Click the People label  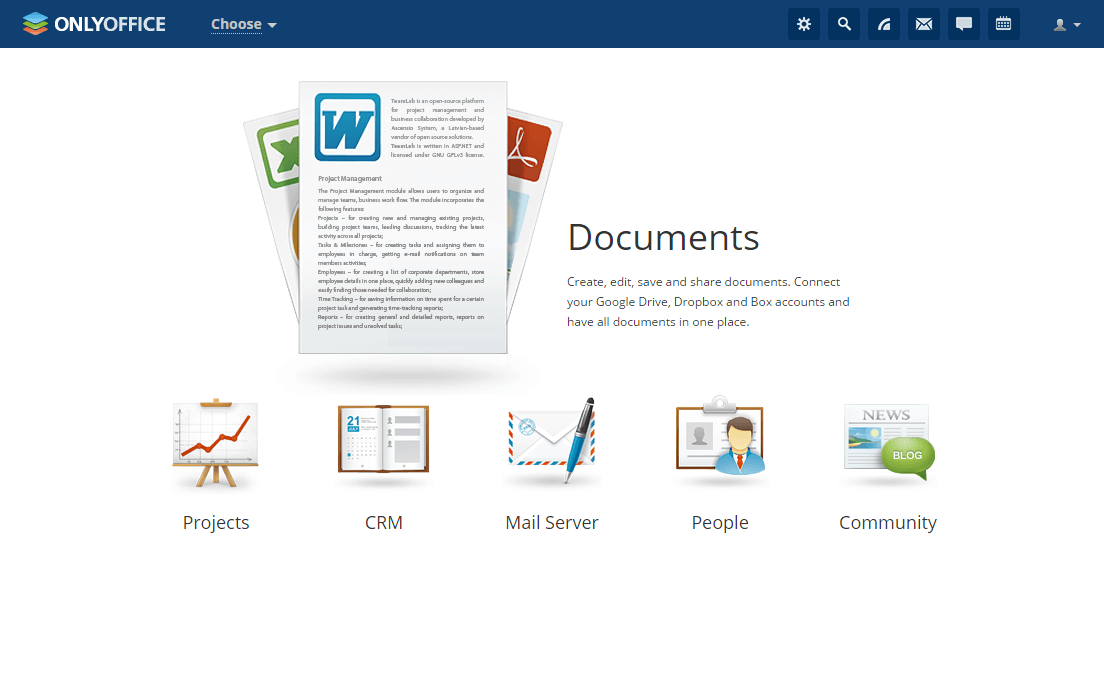[720, 522]
